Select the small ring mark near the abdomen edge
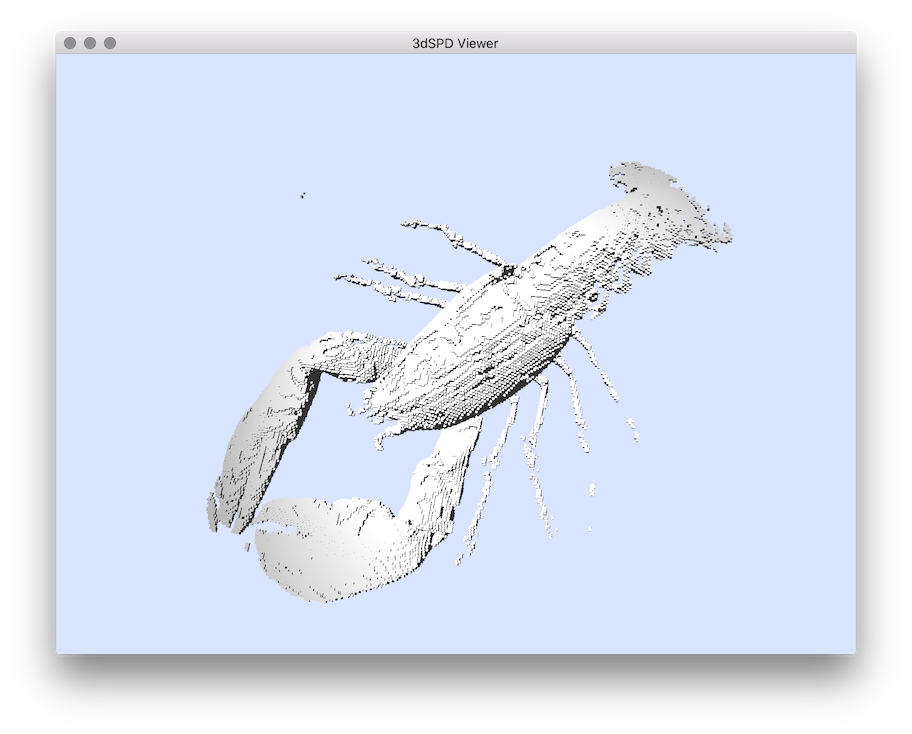 click(593, 297)
